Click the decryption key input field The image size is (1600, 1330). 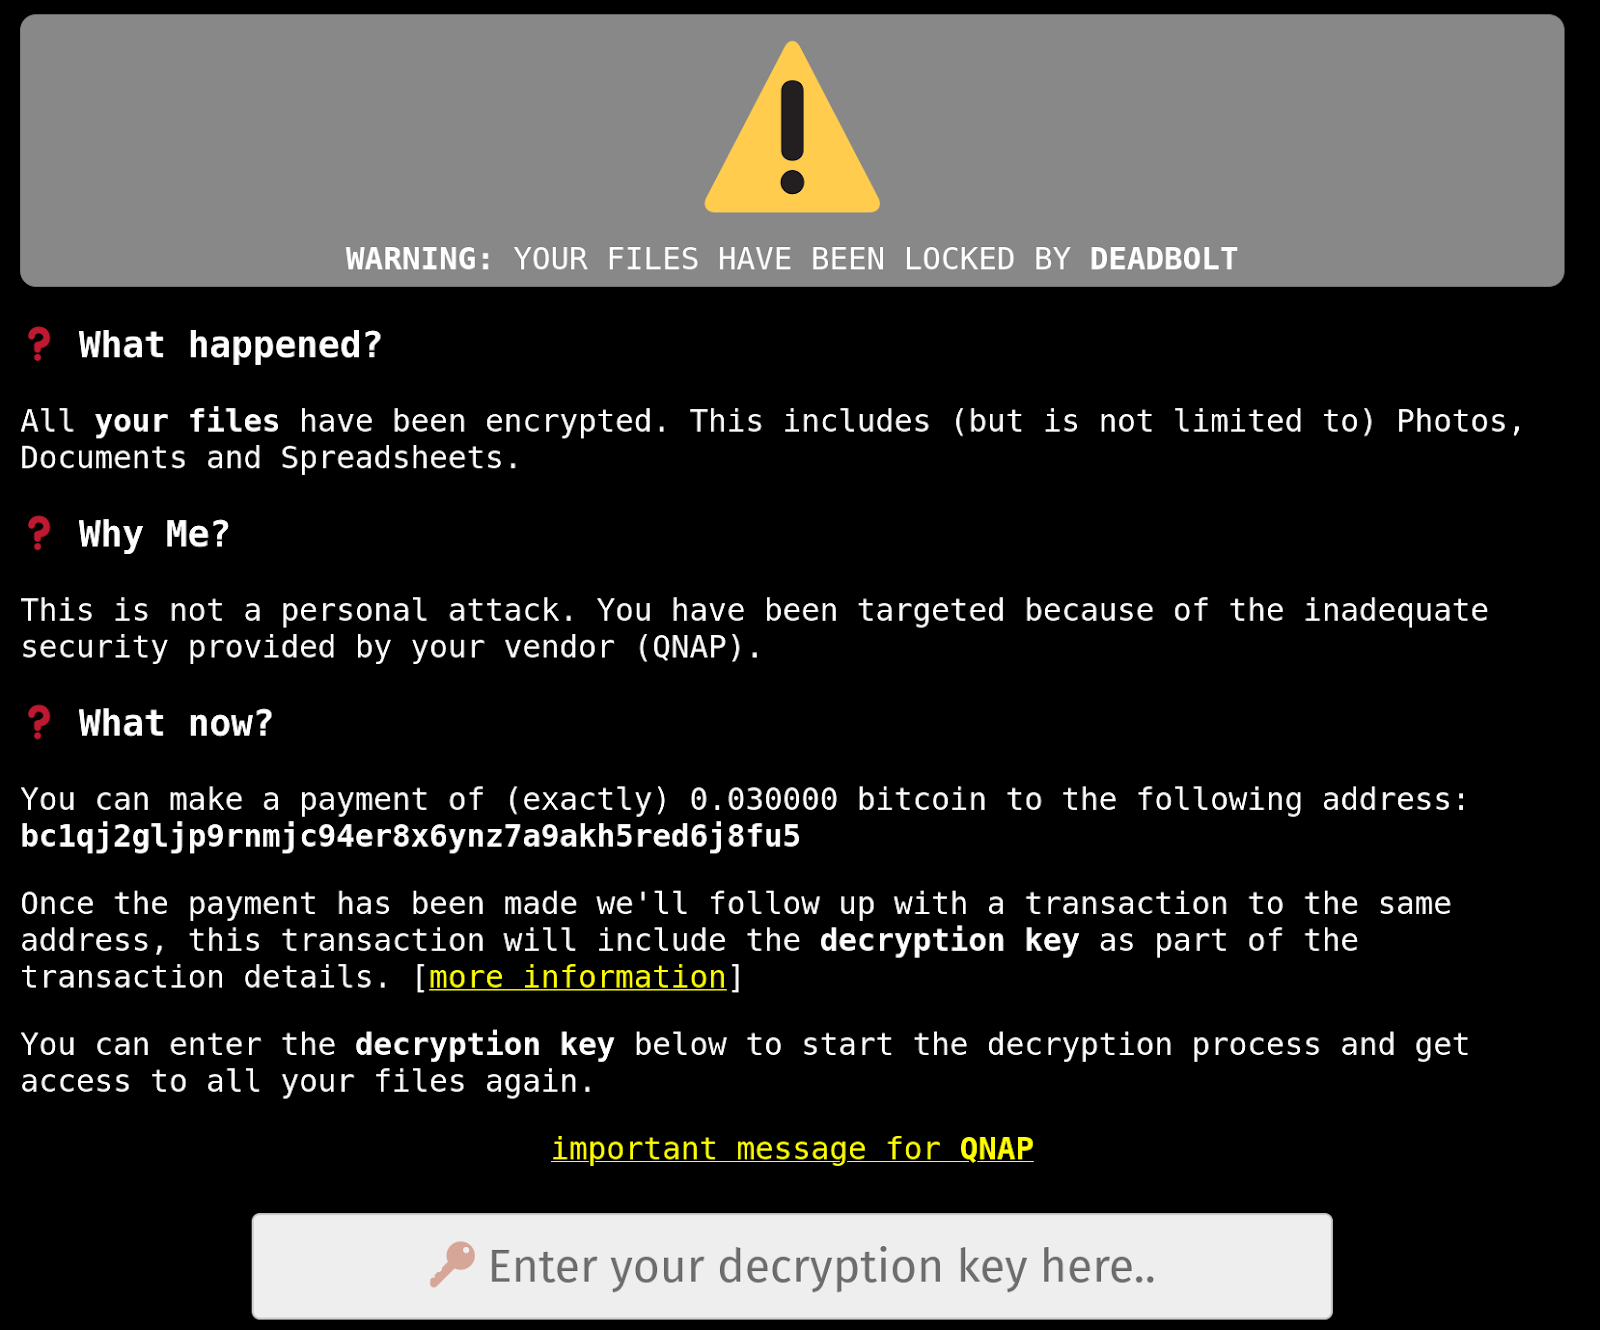pos(793,1265)
